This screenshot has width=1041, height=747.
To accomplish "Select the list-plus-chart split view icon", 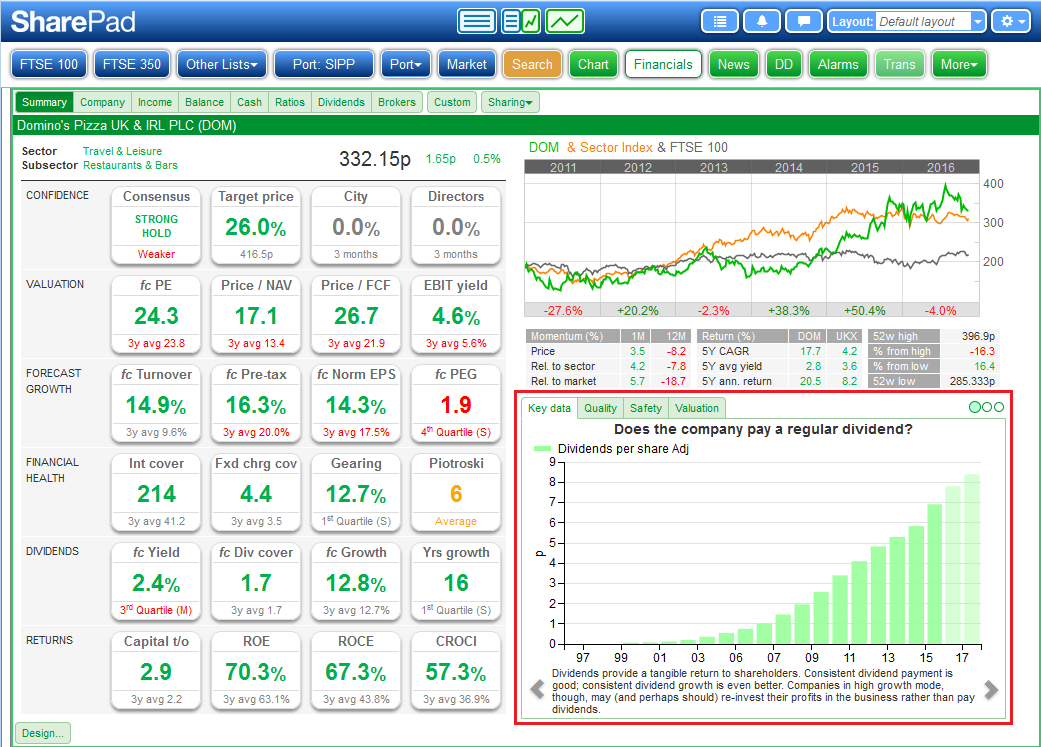I will click(x=521, y=21).
